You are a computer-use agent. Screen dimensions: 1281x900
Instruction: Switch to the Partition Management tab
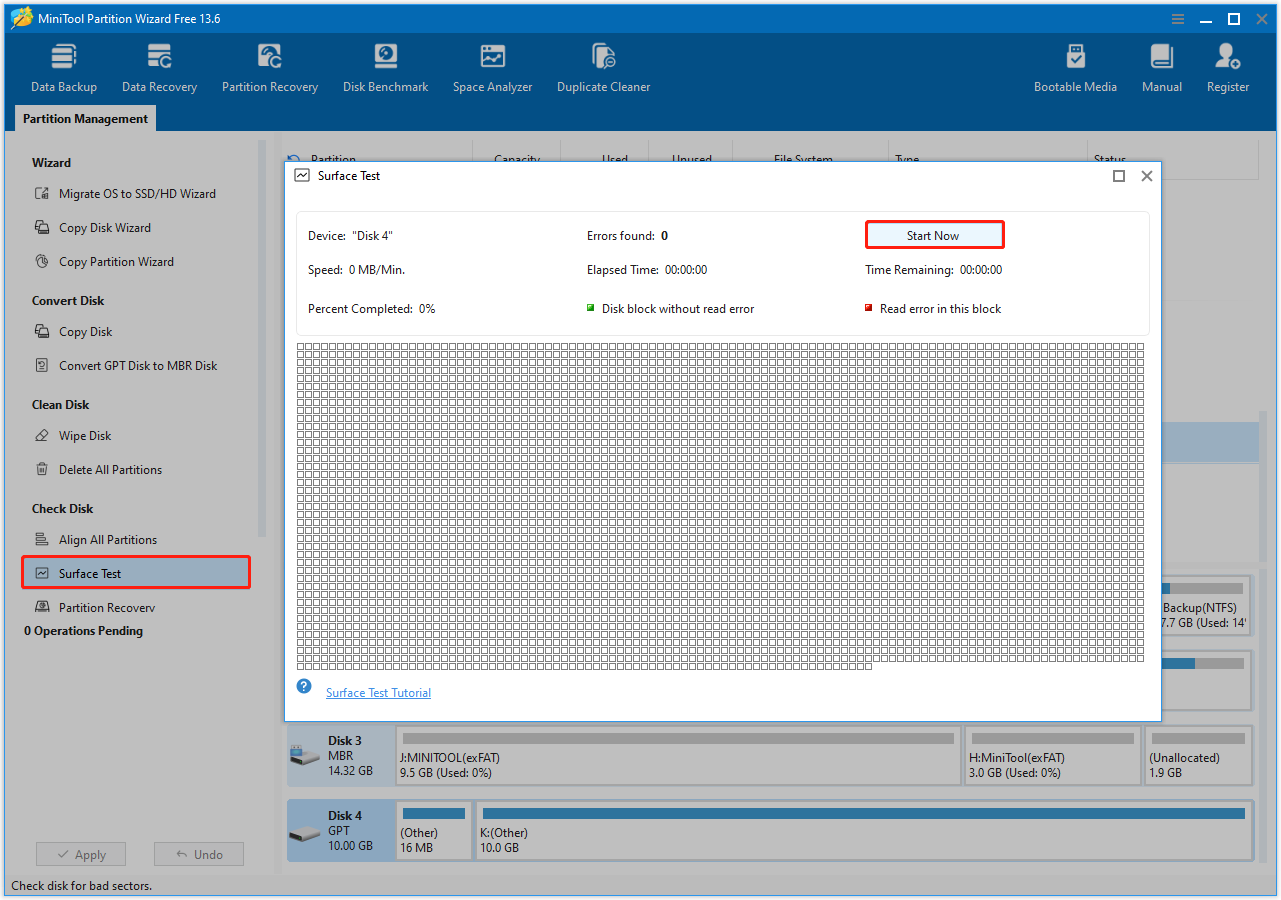(84, 118)
